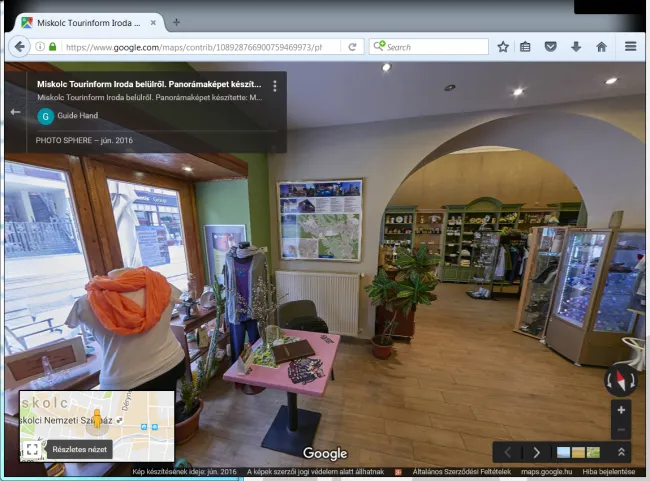Select the third photo thumbnail in strip

593,452
